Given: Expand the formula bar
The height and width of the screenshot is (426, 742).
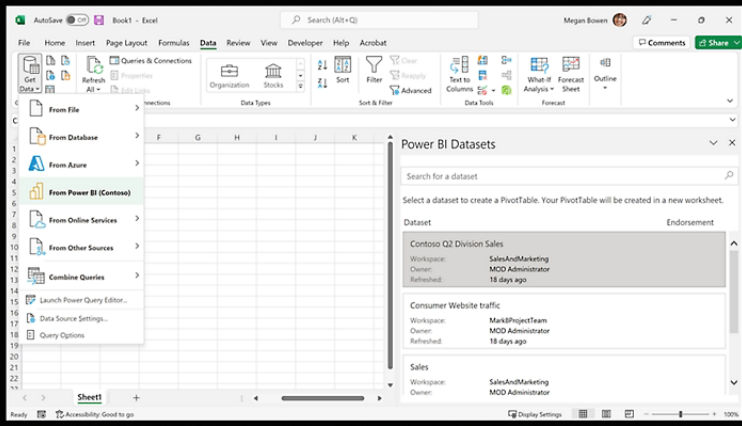Looking at the screenshot, I should click(732, 120).
